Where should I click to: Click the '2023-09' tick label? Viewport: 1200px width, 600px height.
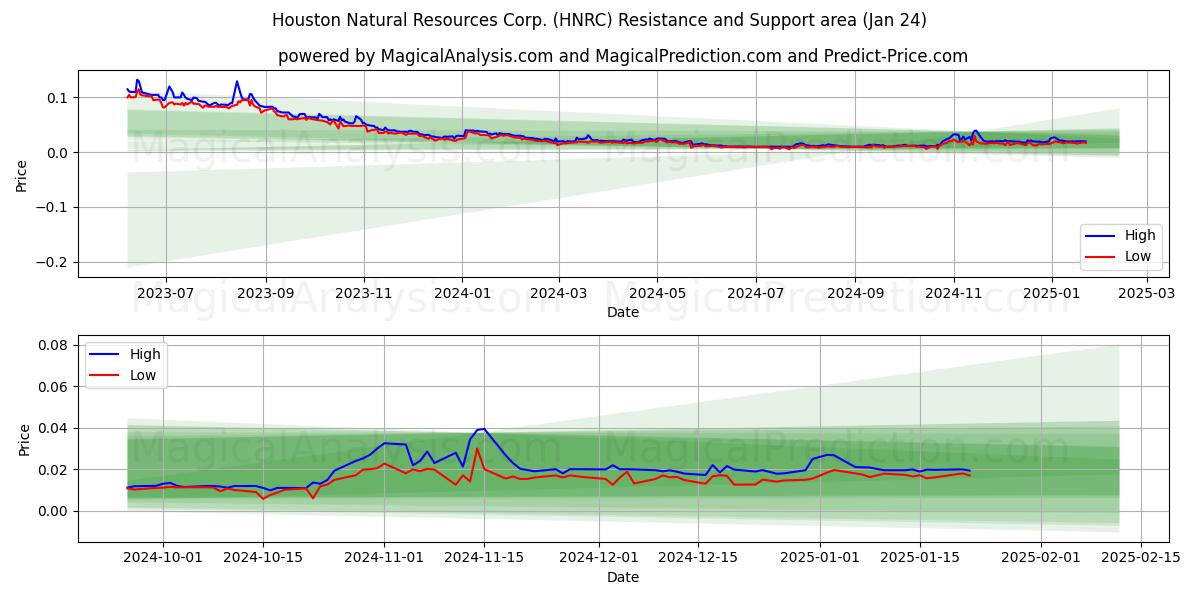tap(266, 294)
